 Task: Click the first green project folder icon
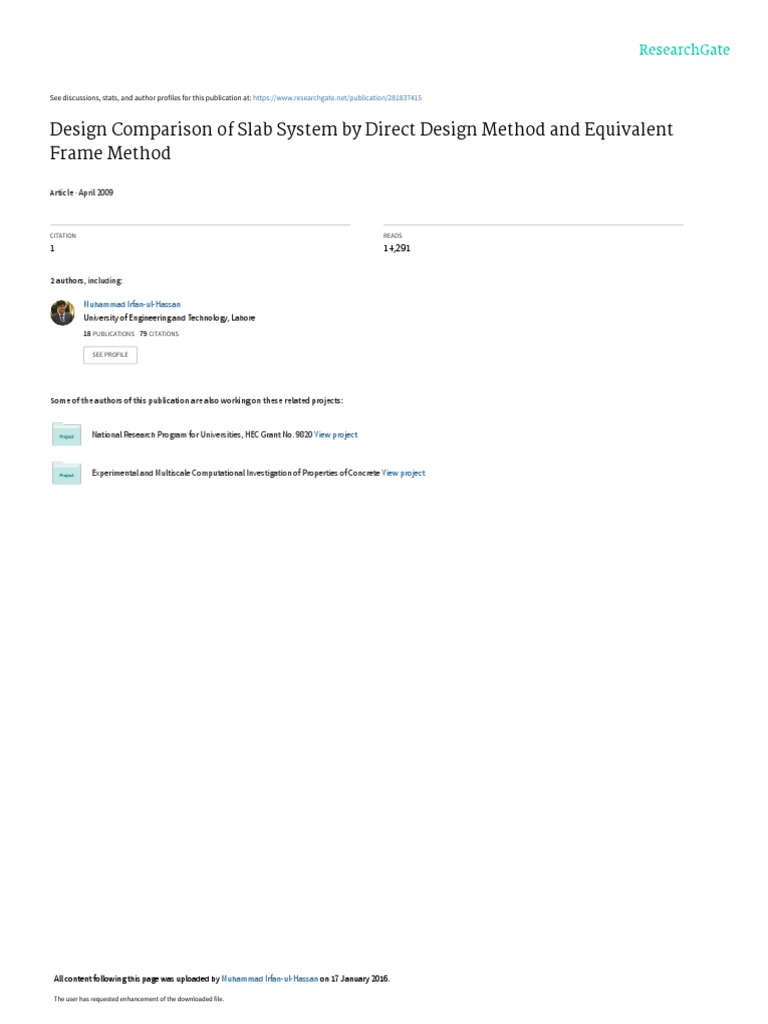67,434
